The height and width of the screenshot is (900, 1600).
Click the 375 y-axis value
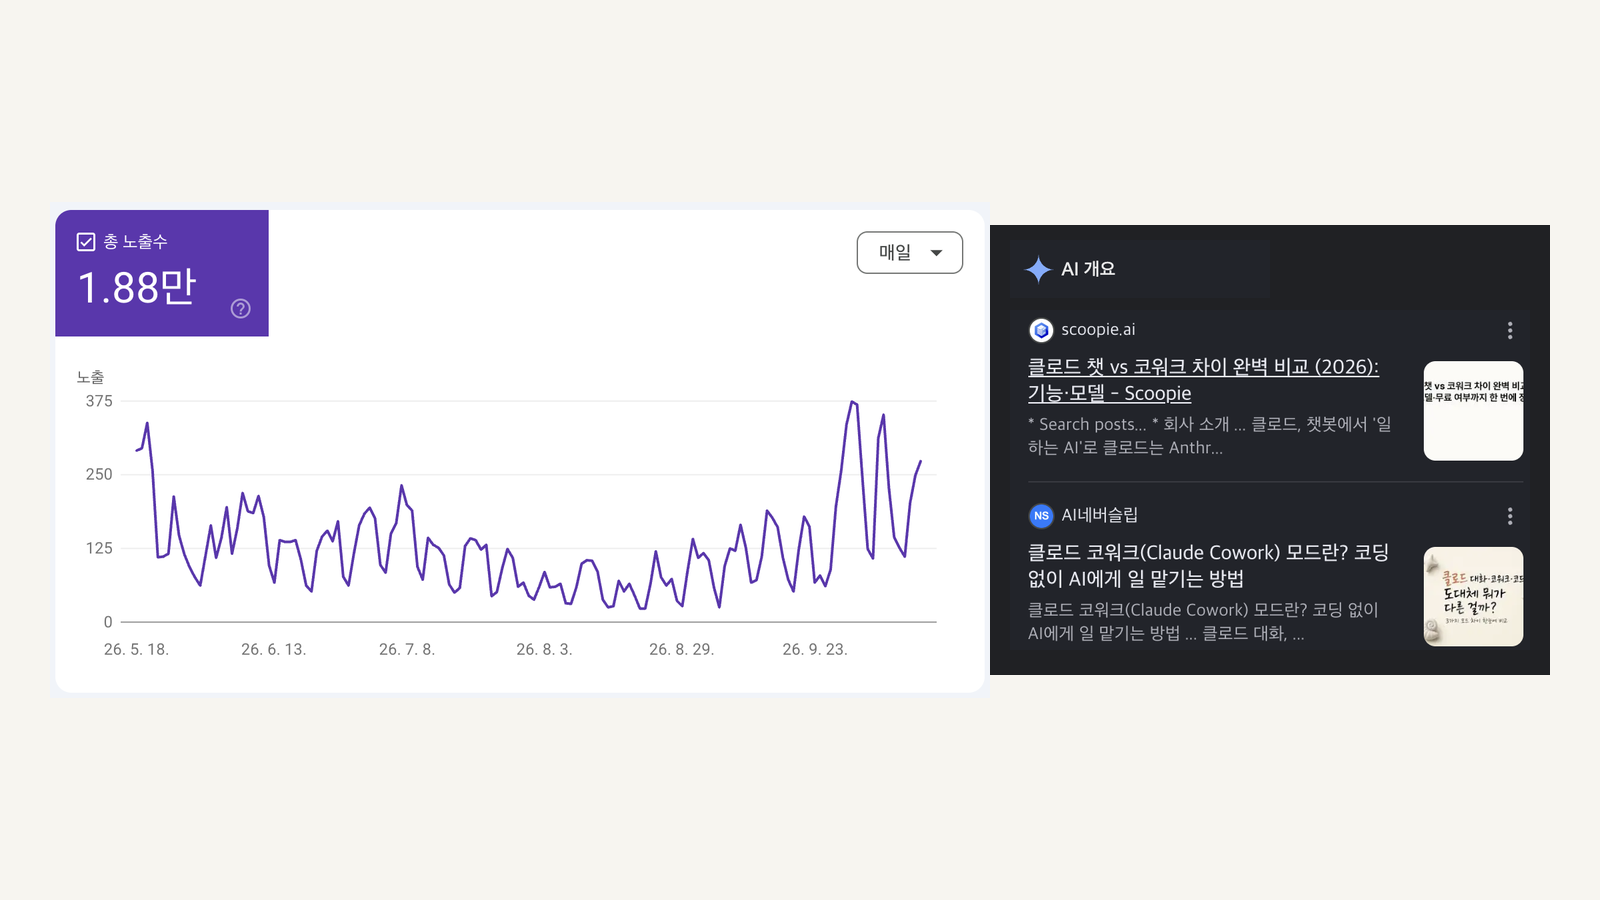coord(99,401)
